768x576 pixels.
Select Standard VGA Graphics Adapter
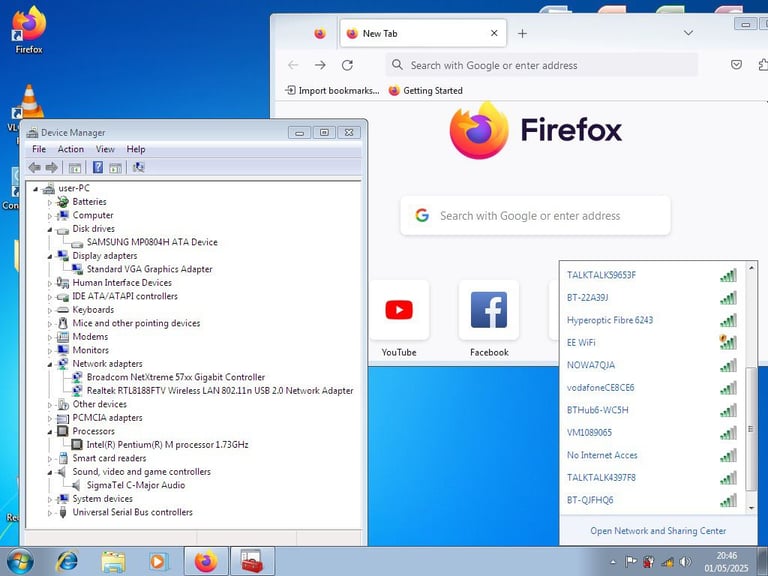pyautogui.click(x=149, y=269)
